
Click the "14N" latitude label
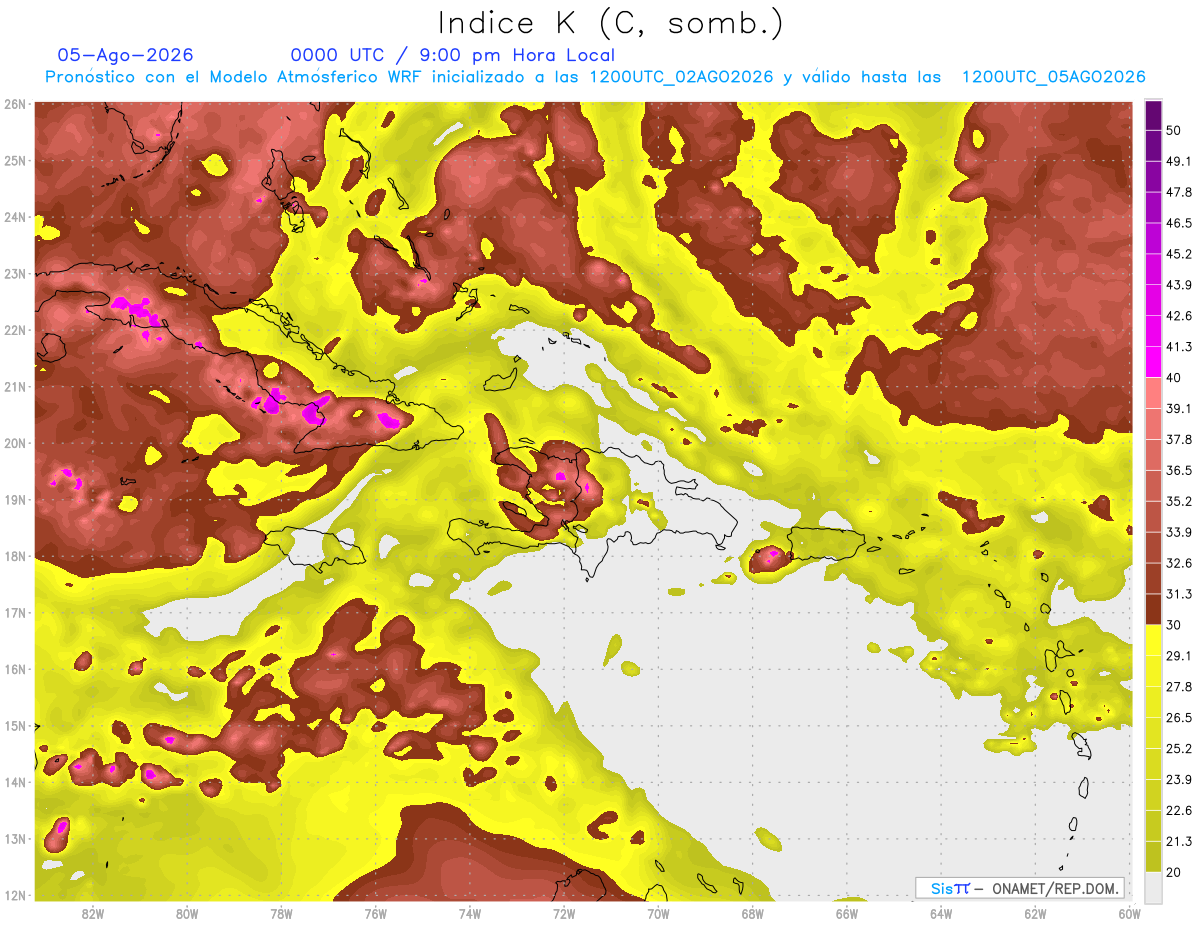pyautogui.click(x=15, y=782)
